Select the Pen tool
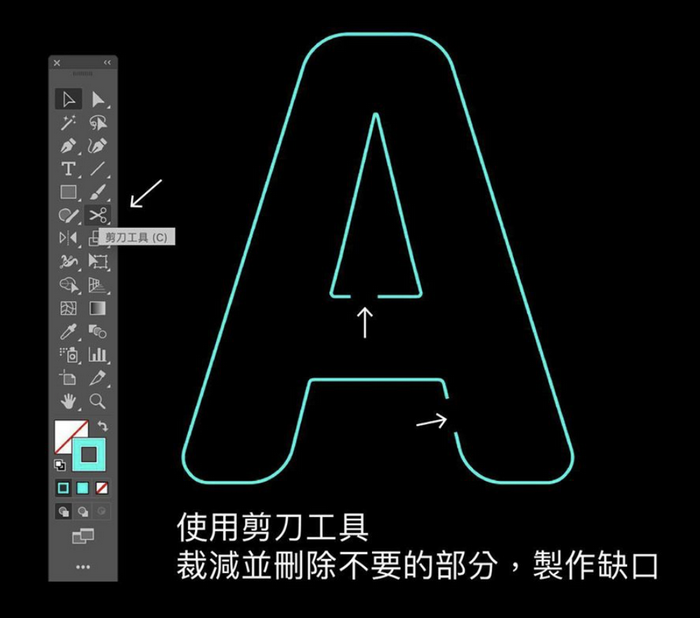 [68, 146]
